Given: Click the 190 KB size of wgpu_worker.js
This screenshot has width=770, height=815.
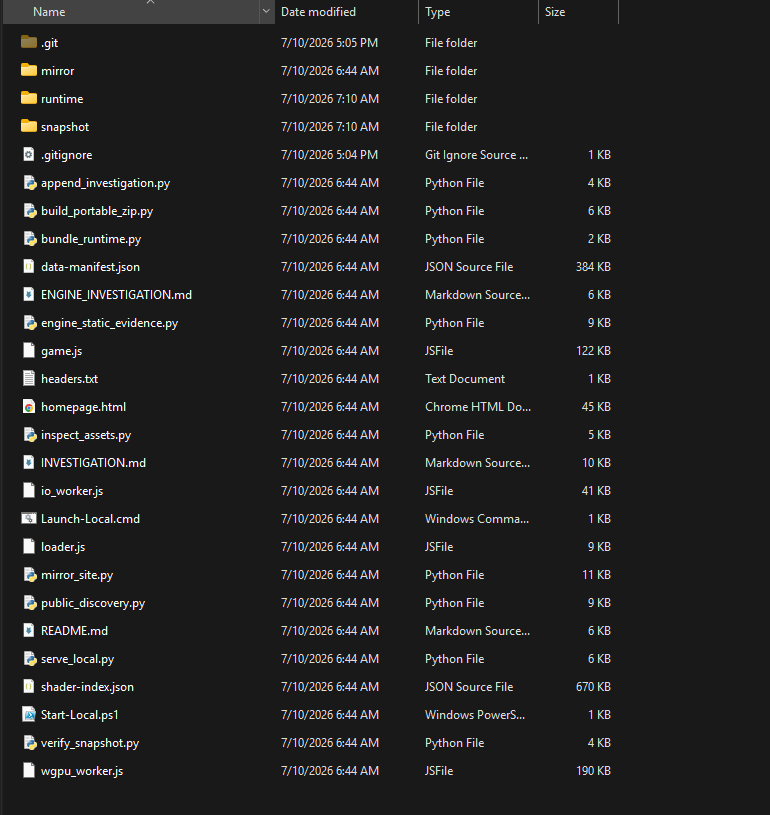Looking at the screenshot, I should click(593, 771).
